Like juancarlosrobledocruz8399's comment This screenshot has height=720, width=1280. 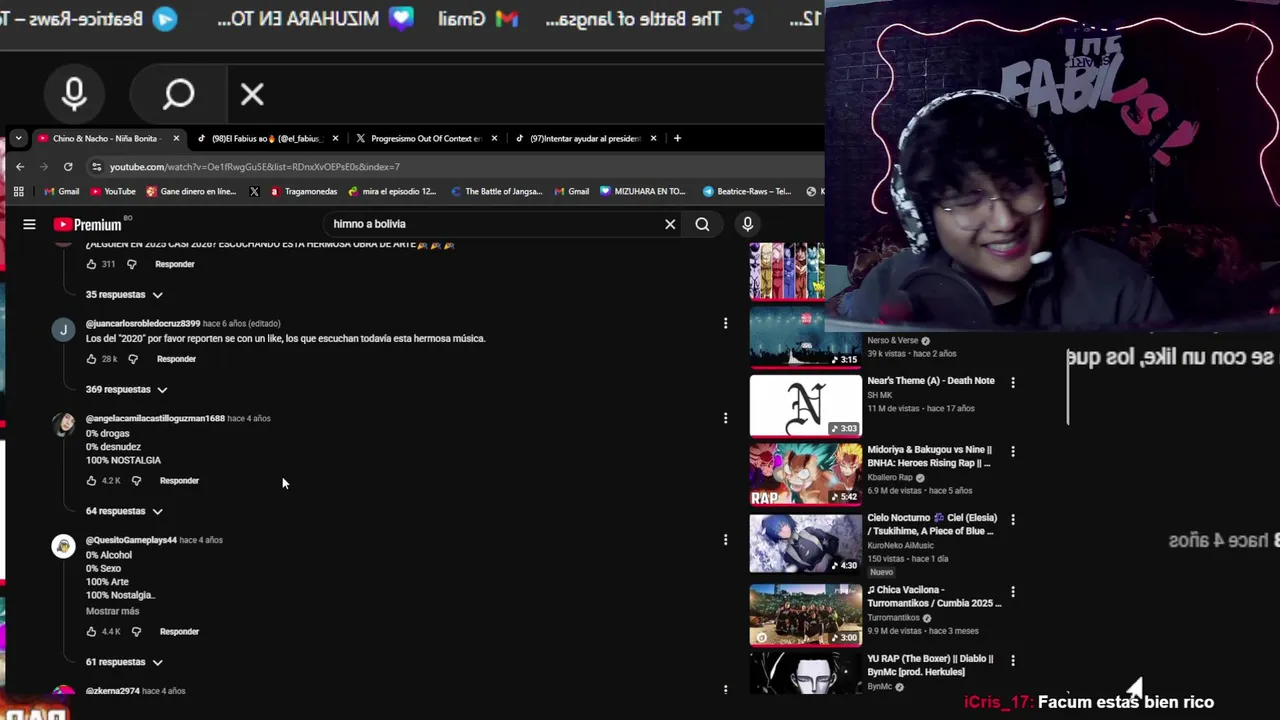click(91, 359)
